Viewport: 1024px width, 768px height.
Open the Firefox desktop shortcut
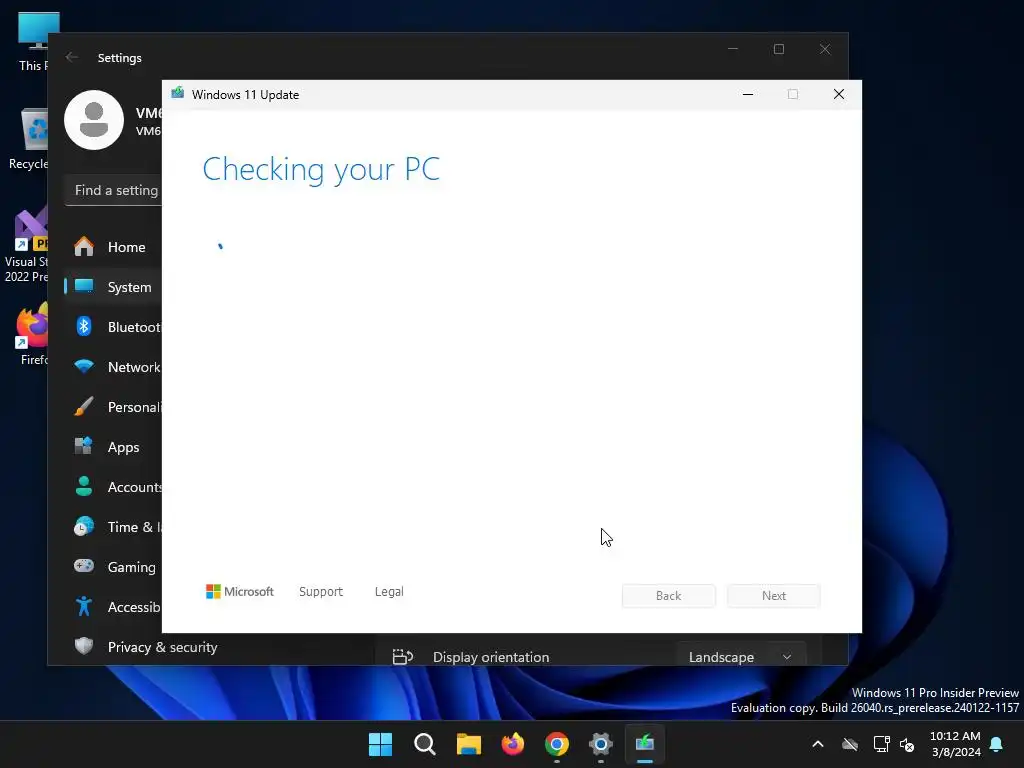[x=33, y=334]
